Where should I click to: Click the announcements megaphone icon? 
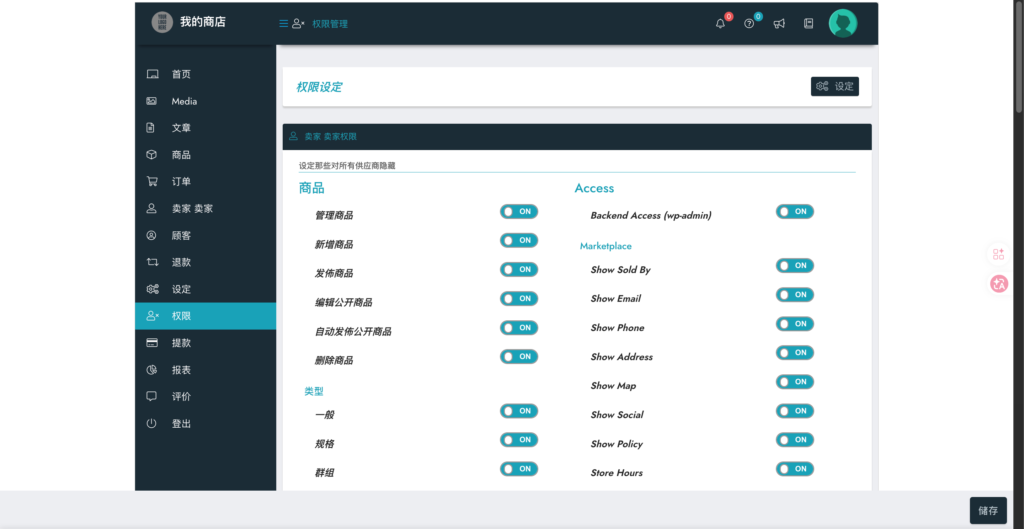click(x=779, y=24)
